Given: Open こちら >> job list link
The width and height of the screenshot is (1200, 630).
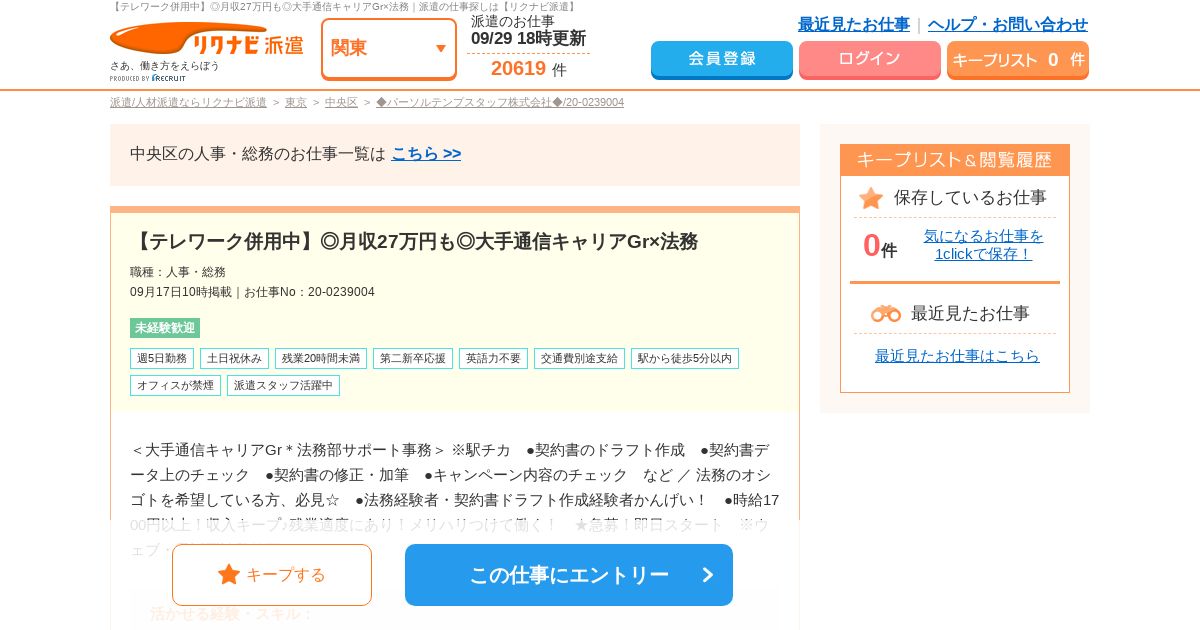Looking at the screenshot, I should pos(426,153).
